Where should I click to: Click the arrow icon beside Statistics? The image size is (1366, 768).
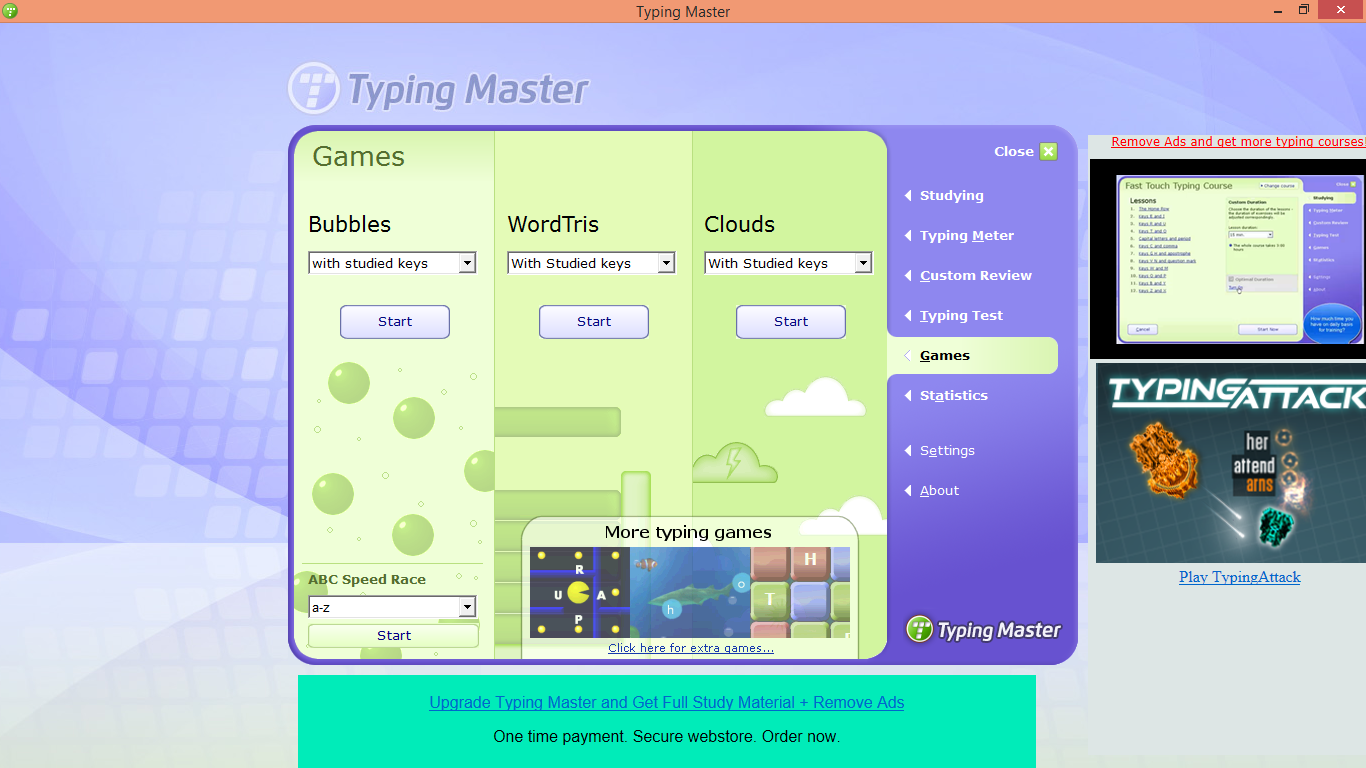(908, 396)
